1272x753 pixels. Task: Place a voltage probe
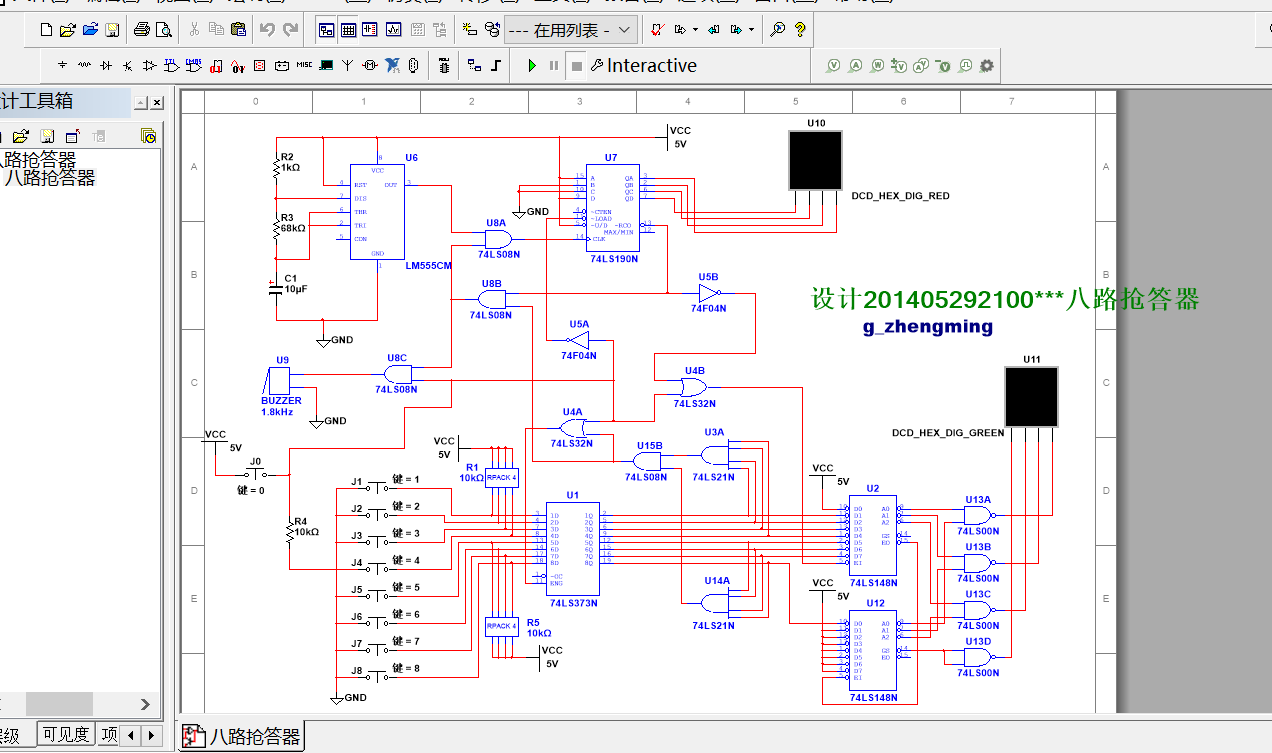click(x=833, y=65)
